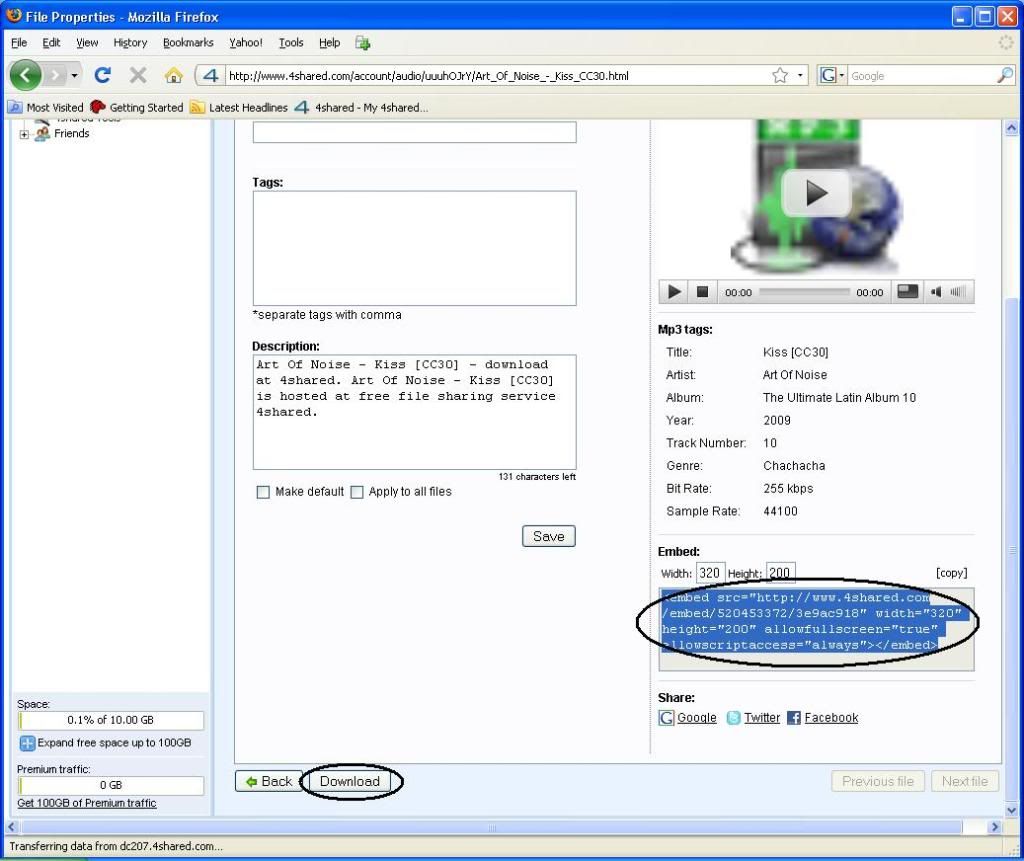Viewport: 1024px width, 861px height.
Task: Click the player bar Play button
Action: 674,292
